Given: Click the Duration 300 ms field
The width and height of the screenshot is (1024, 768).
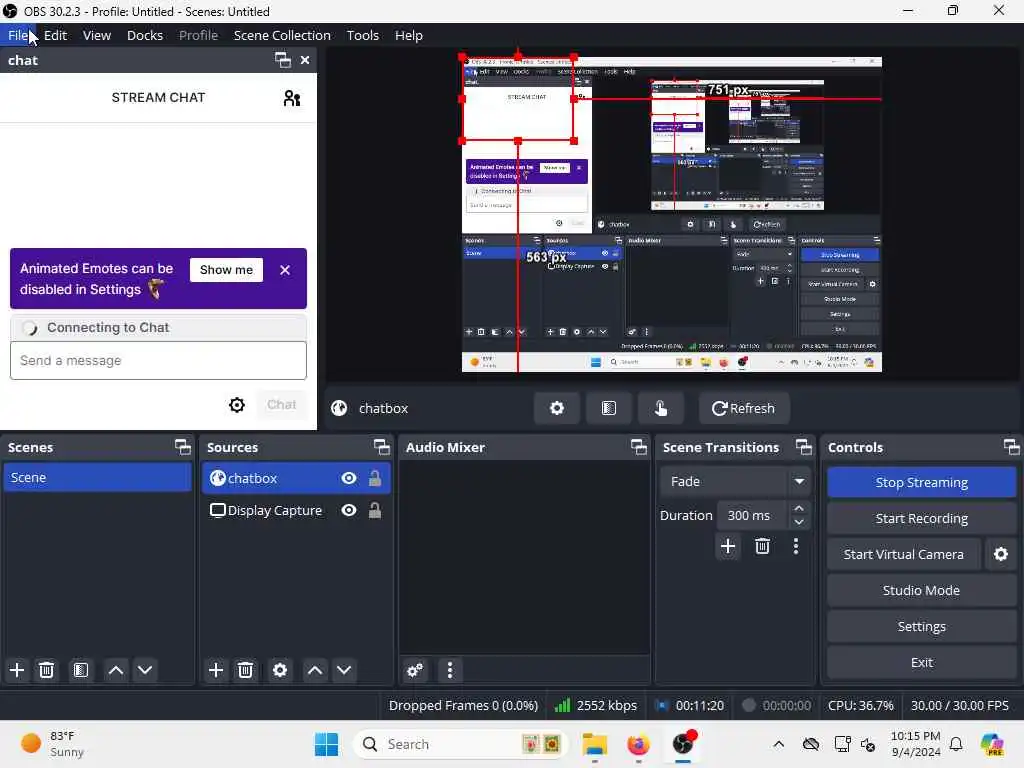Looking at the screenshot, I should (x=752, y=515).
